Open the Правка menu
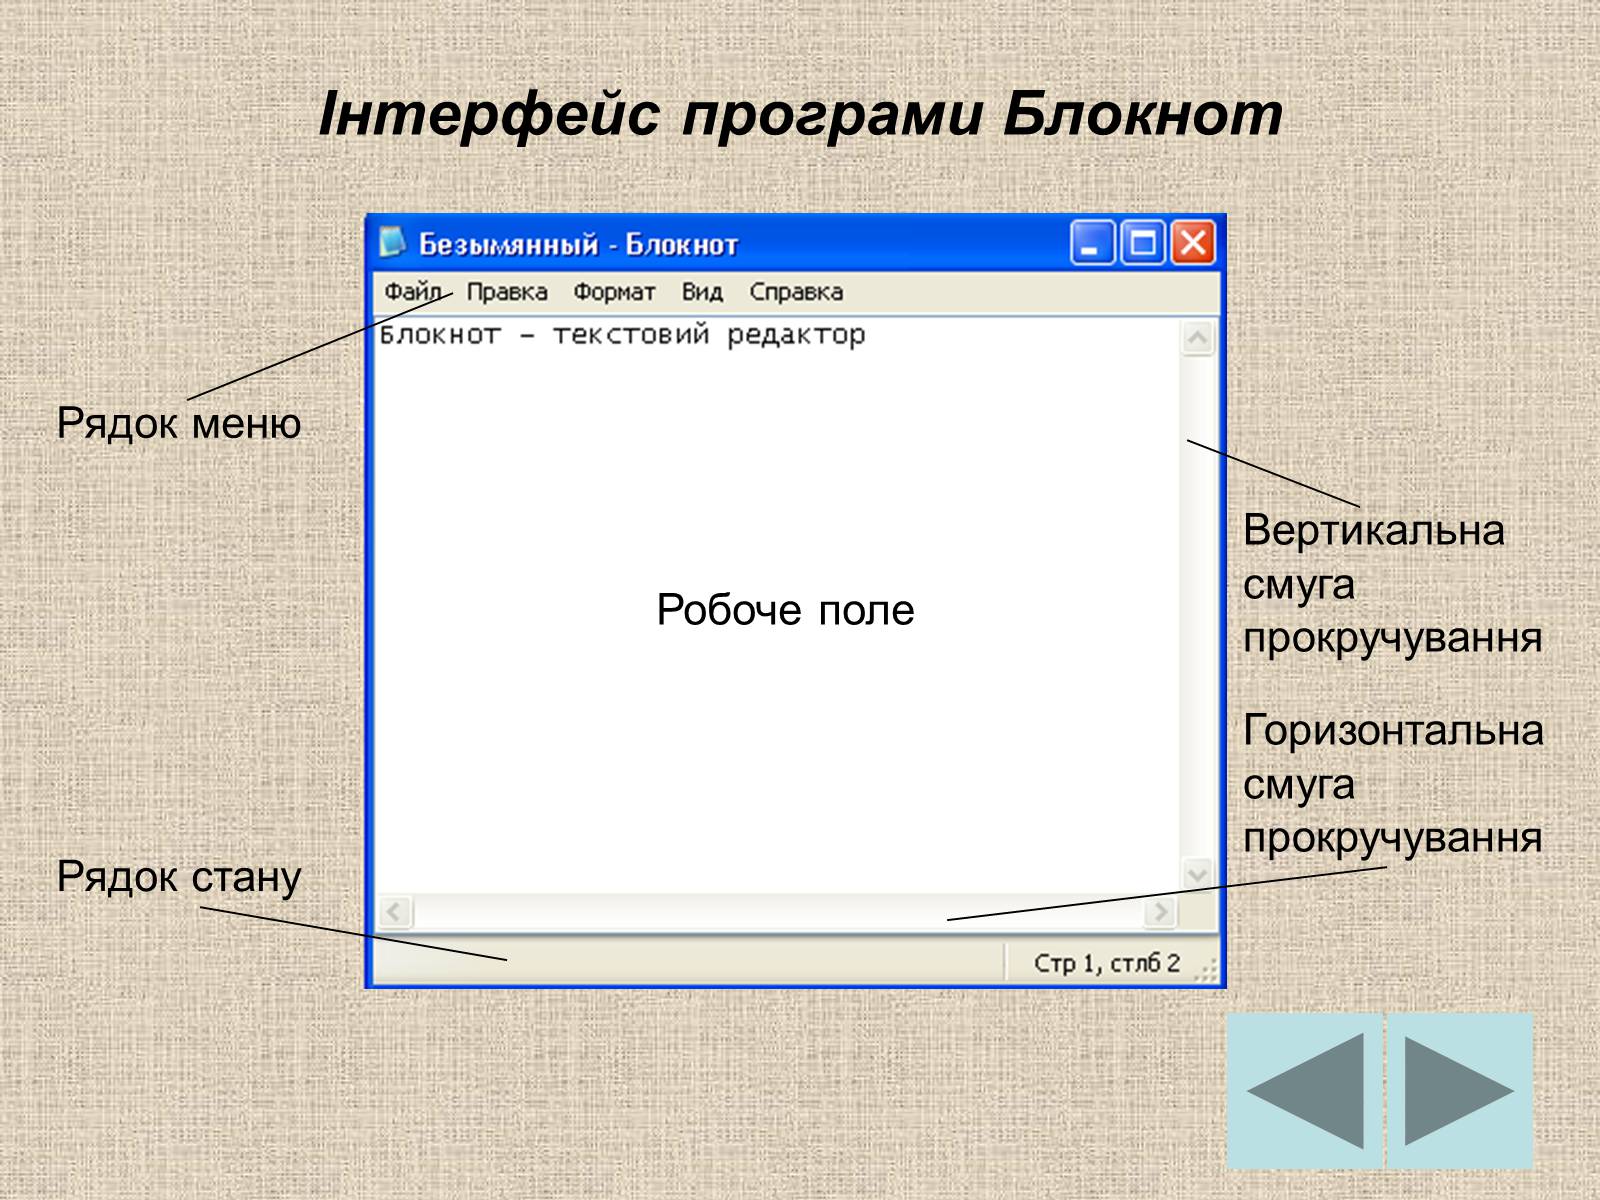 point(507,292)
